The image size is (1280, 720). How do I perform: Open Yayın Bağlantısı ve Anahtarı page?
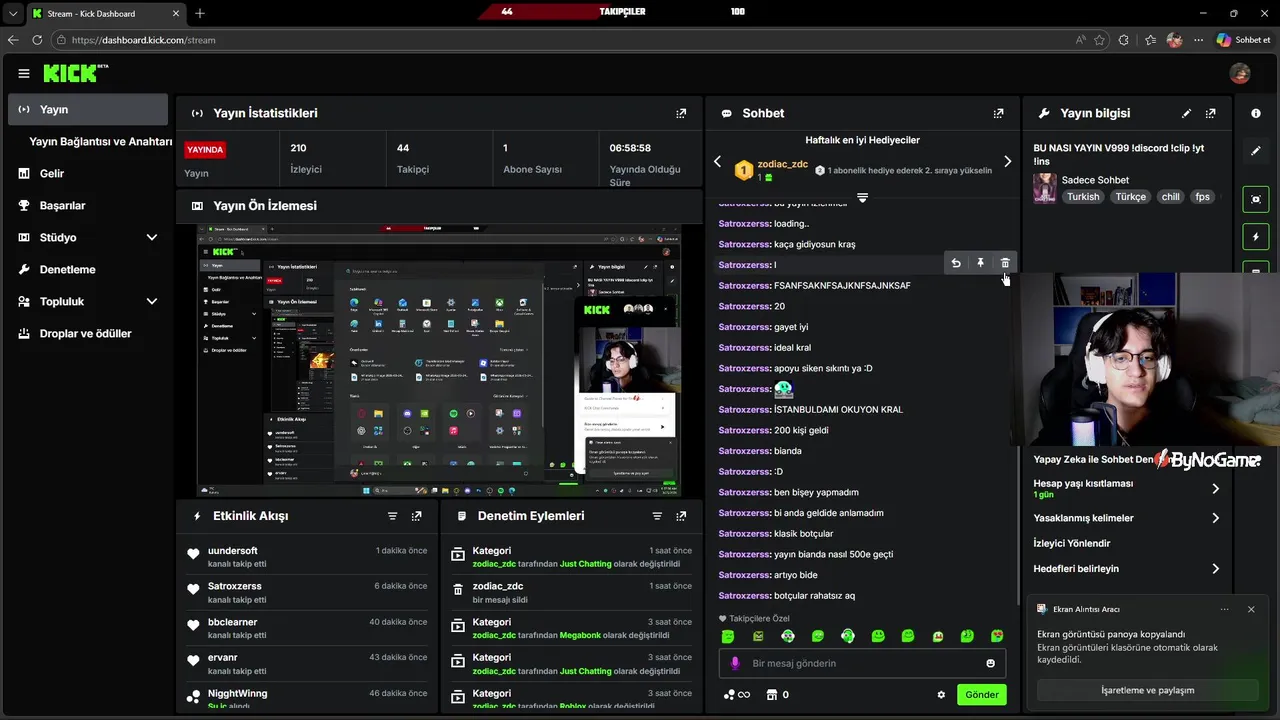click(x=100, y=141)
